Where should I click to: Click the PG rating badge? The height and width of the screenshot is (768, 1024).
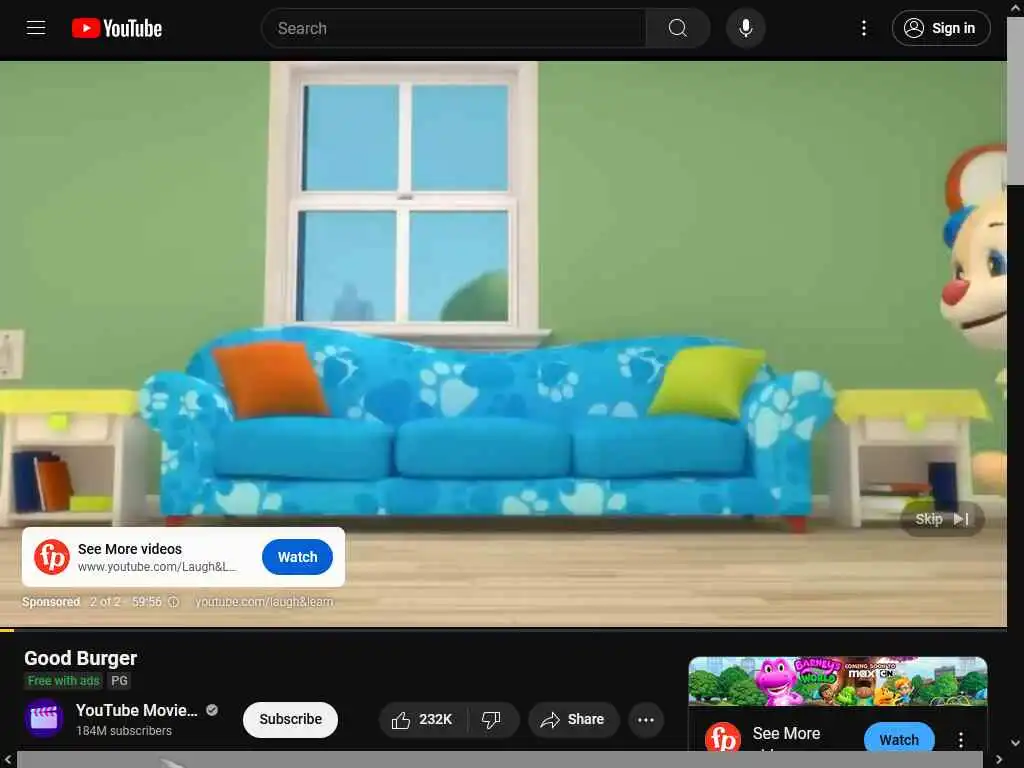pos(120,680)
